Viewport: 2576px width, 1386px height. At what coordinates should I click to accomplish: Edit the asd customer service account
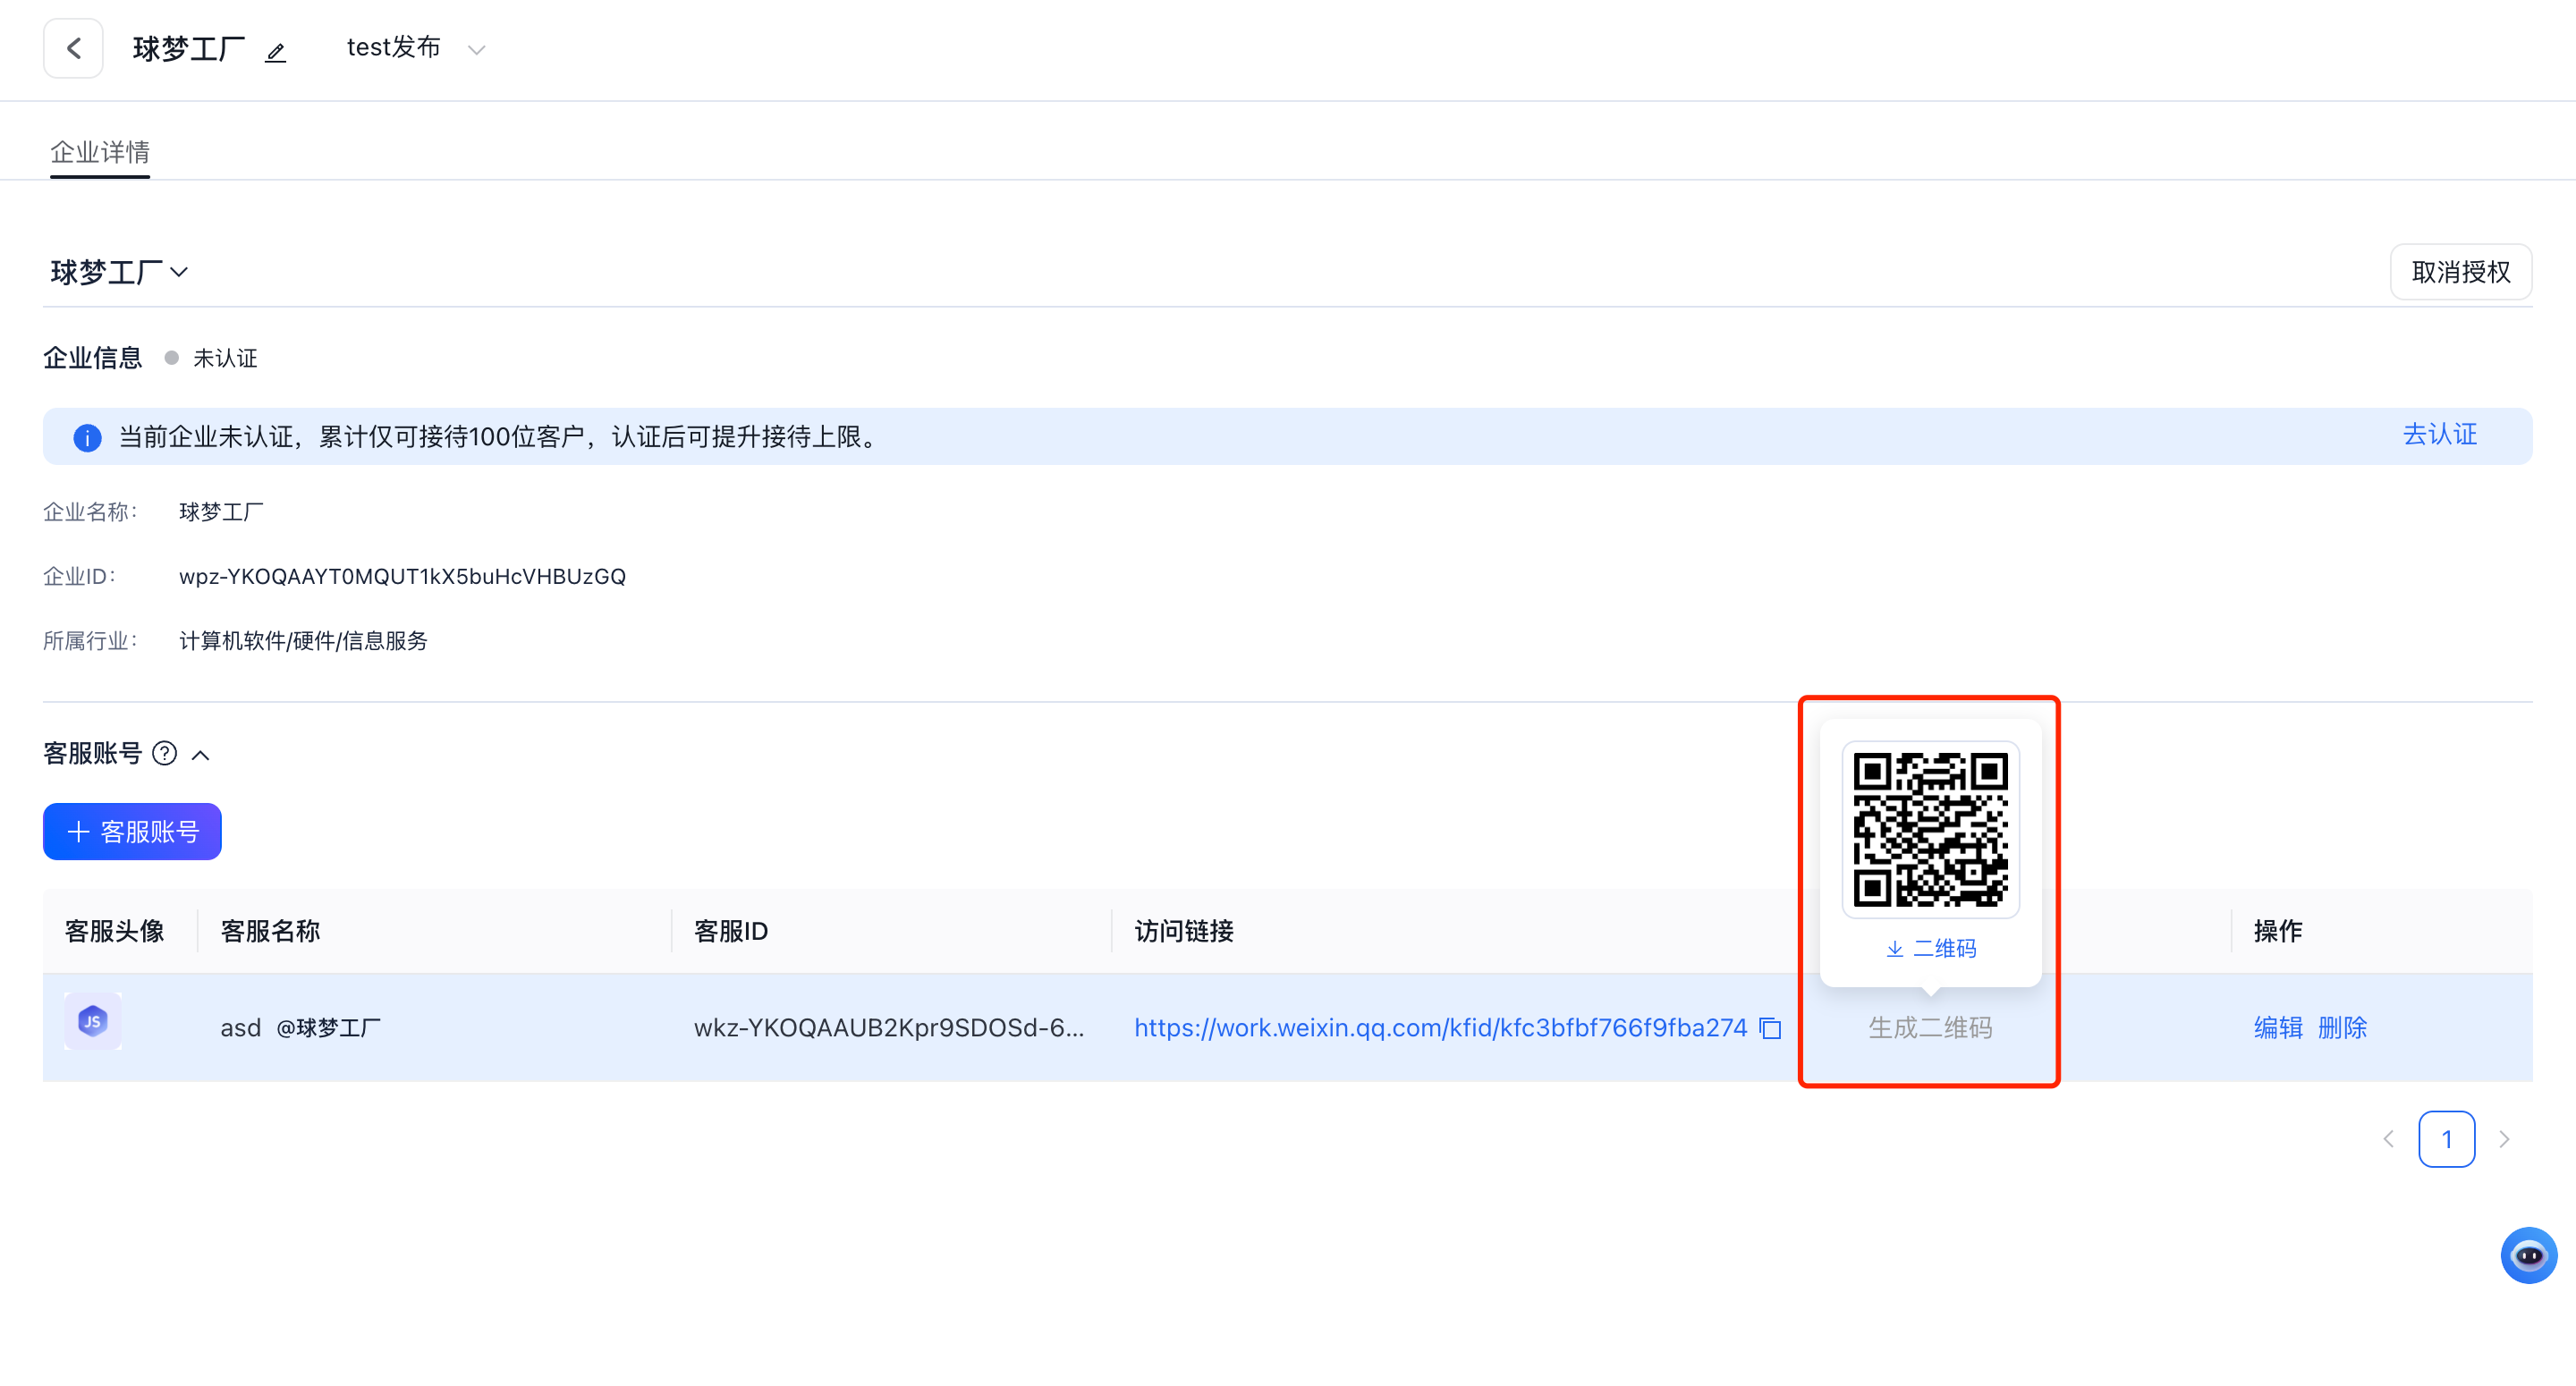(x=2278, y=1027)
